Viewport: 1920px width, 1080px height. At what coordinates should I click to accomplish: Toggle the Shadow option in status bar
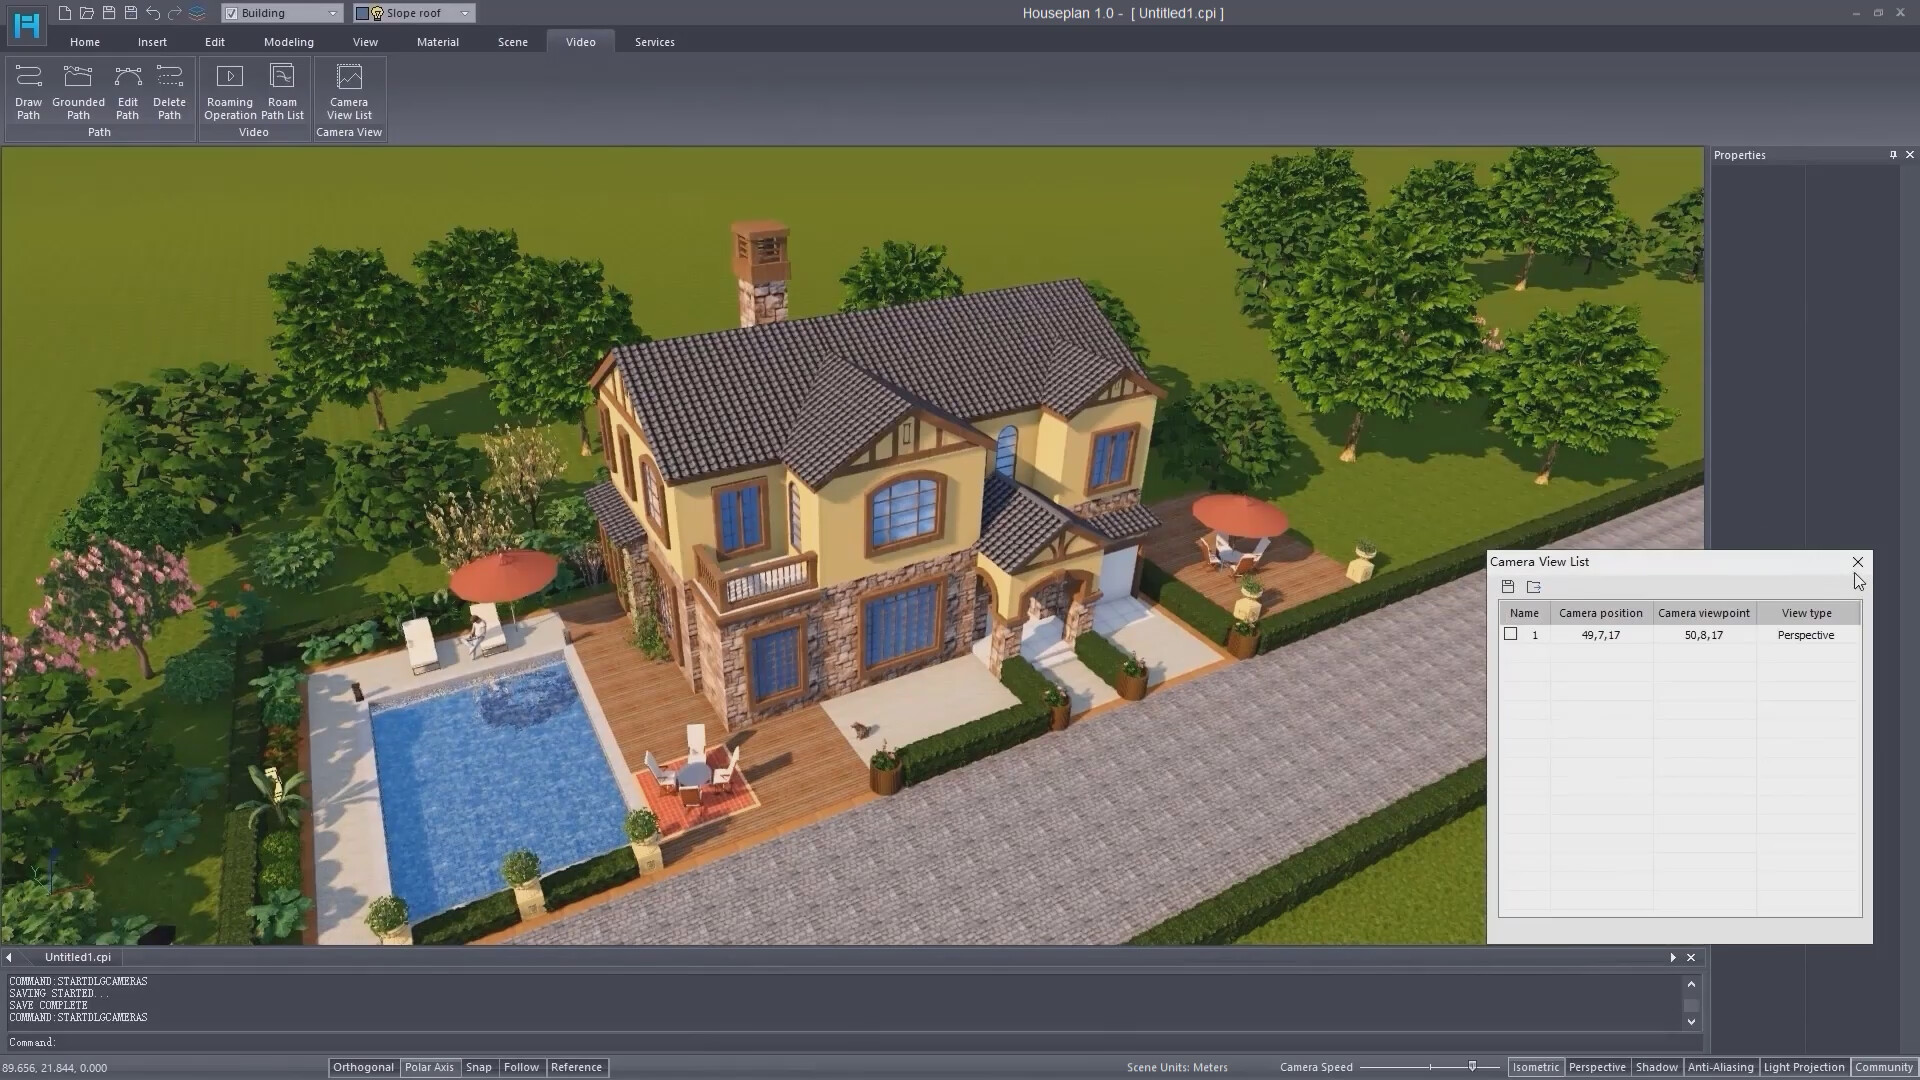coord(1656,1067)
